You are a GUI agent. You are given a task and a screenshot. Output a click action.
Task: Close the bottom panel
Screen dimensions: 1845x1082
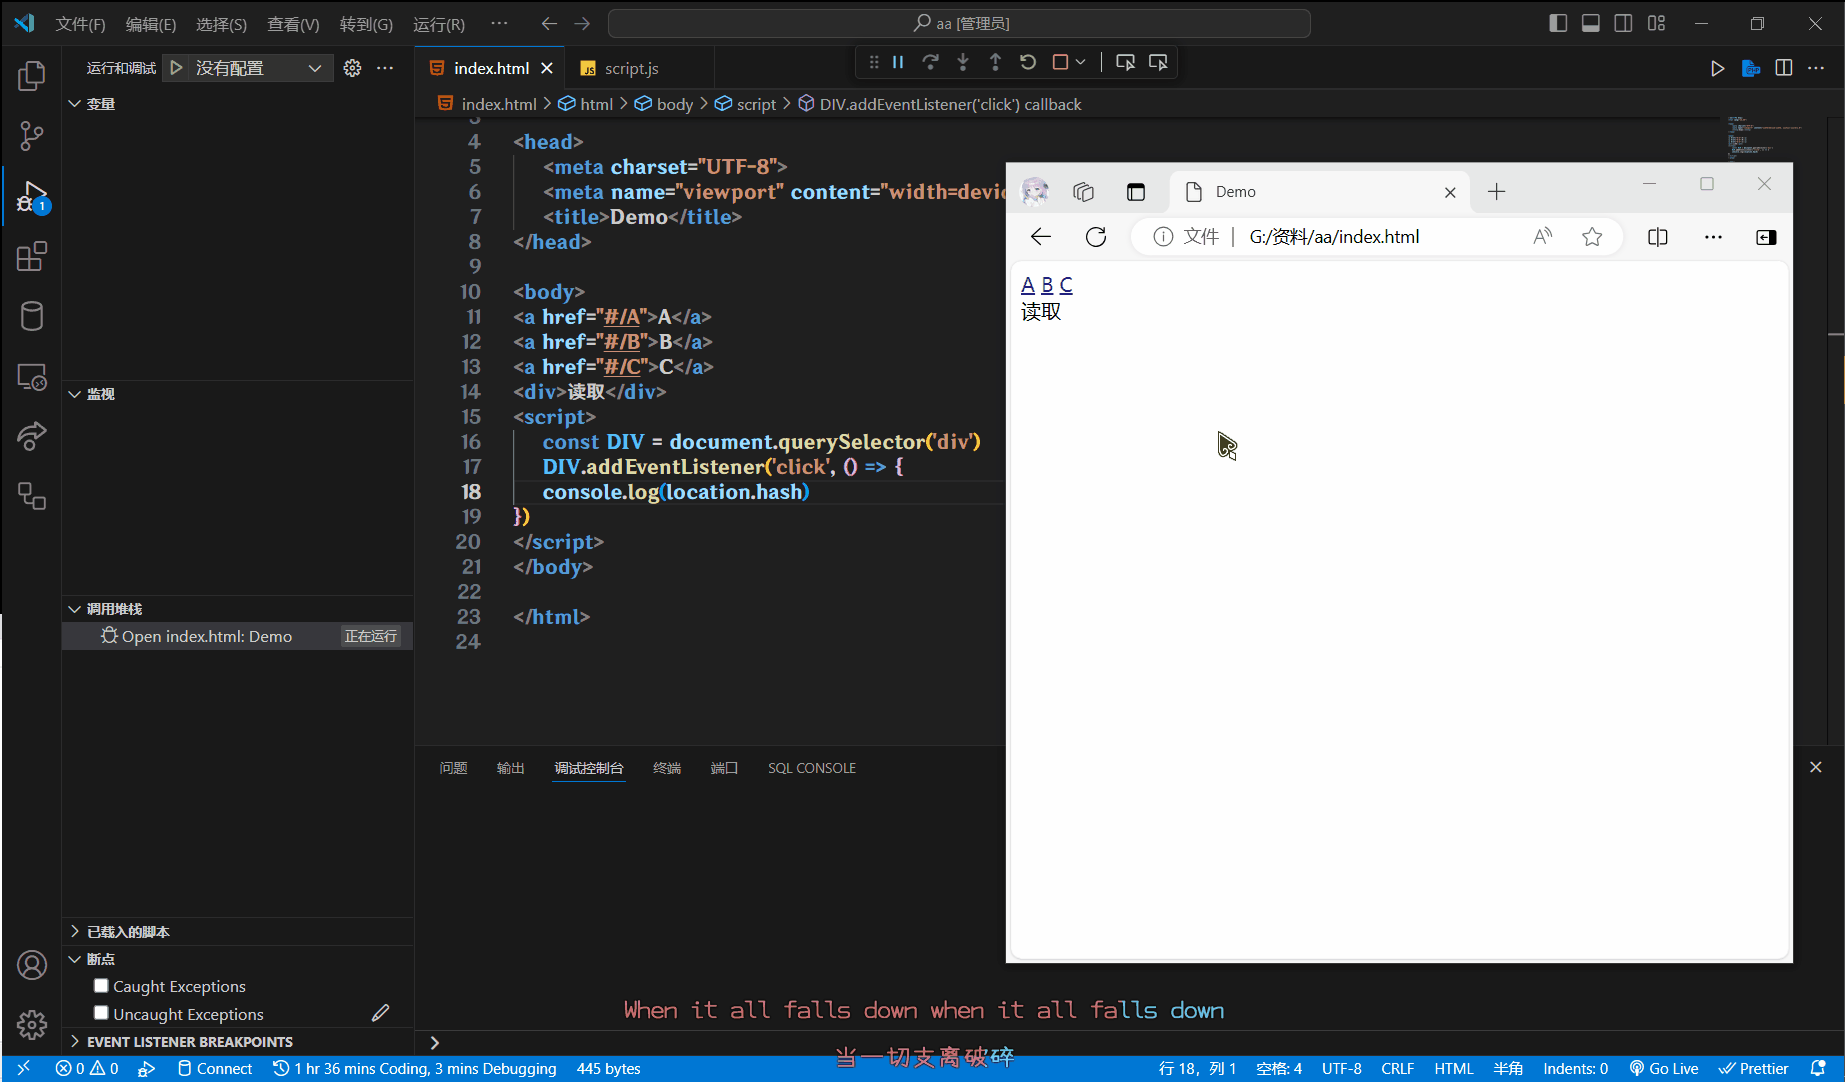pos(1815,767)
